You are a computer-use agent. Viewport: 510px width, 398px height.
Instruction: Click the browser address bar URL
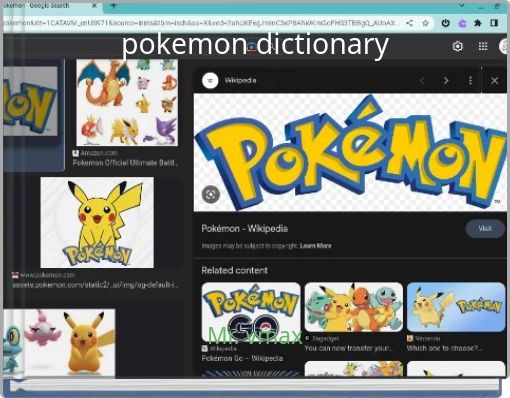(x=200, y=23)
